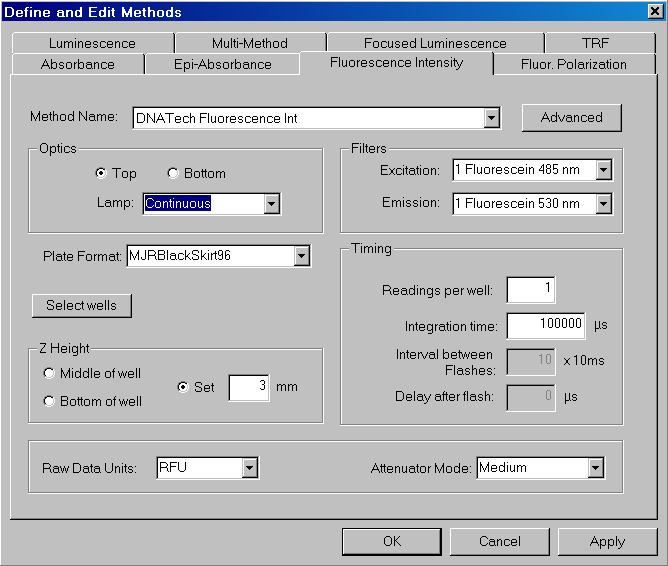668x566 pixels.
Task: Click the Integration time input field
Action: point(545,325)
